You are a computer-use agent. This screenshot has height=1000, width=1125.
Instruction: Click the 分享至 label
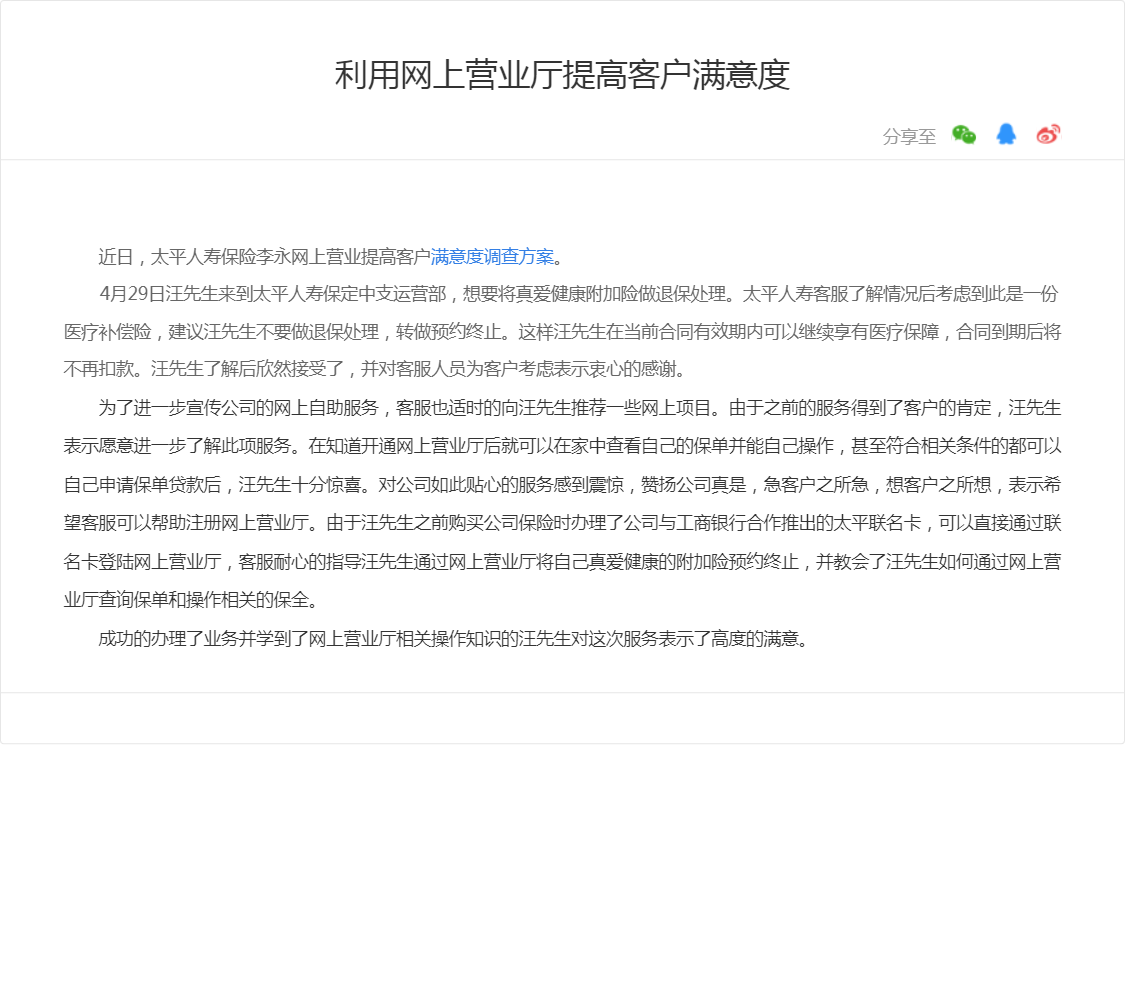(909, 136)
